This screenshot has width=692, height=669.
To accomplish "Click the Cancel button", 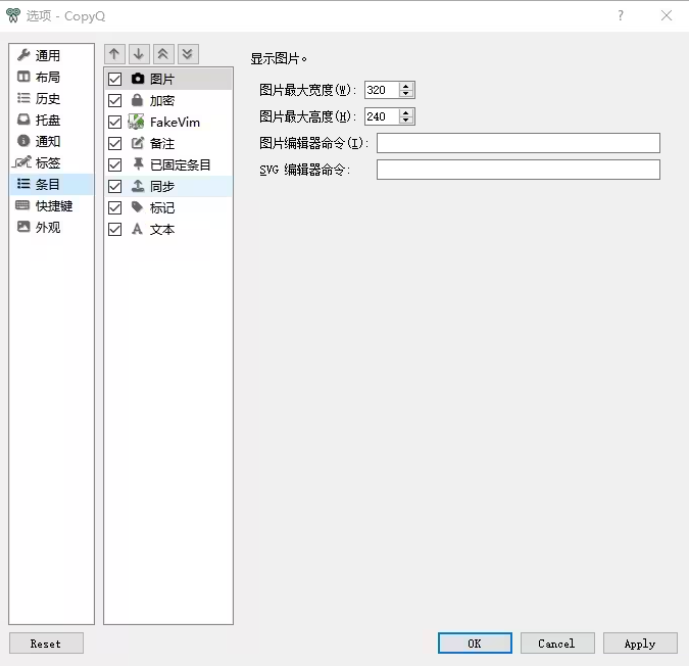I will point(557,643).
